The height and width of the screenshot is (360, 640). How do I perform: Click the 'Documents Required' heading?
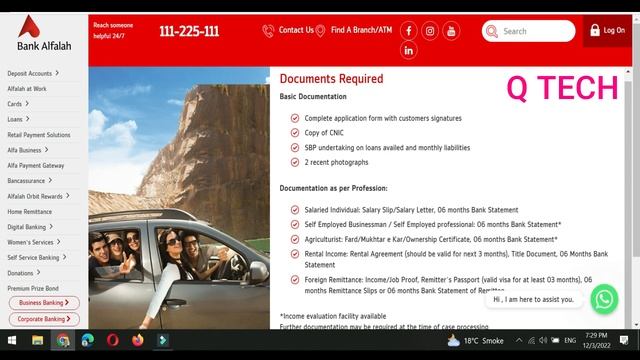[331, 79]
